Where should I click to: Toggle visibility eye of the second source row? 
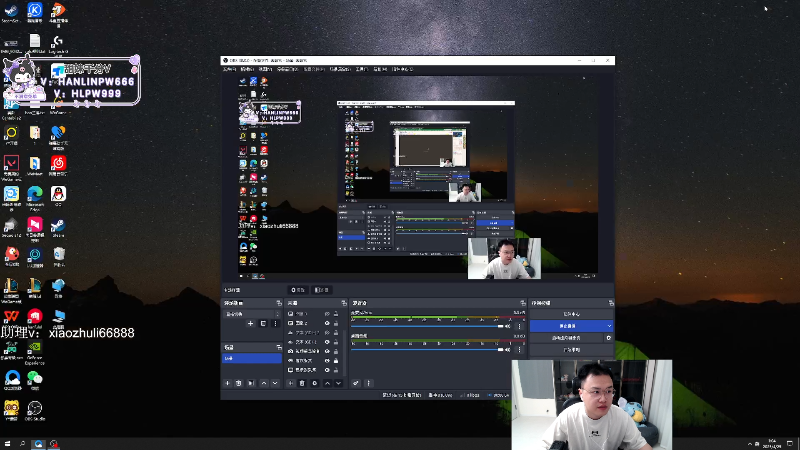point(327,323)
